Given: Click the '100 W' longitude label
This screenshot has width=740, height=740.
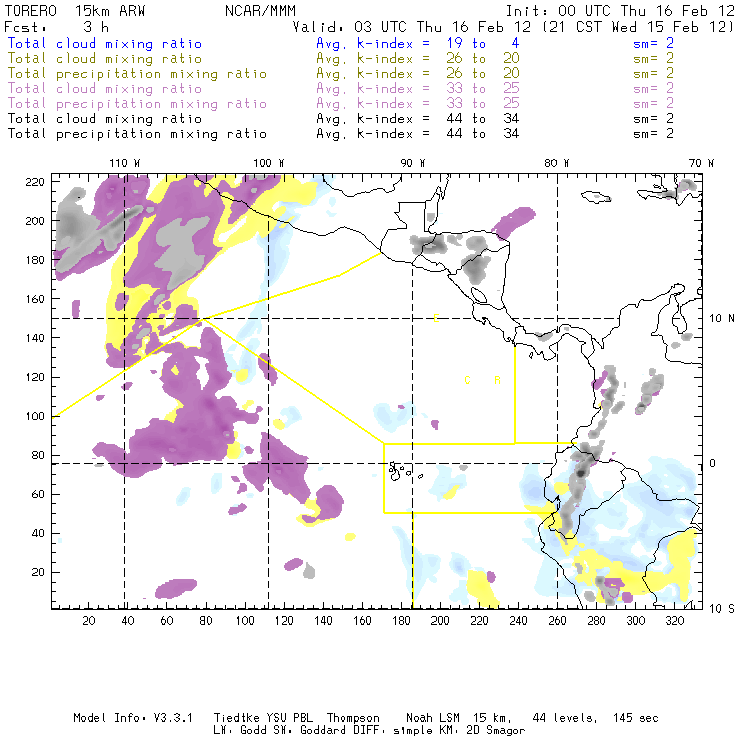Looking at the screenshot, I should [269, 163].
